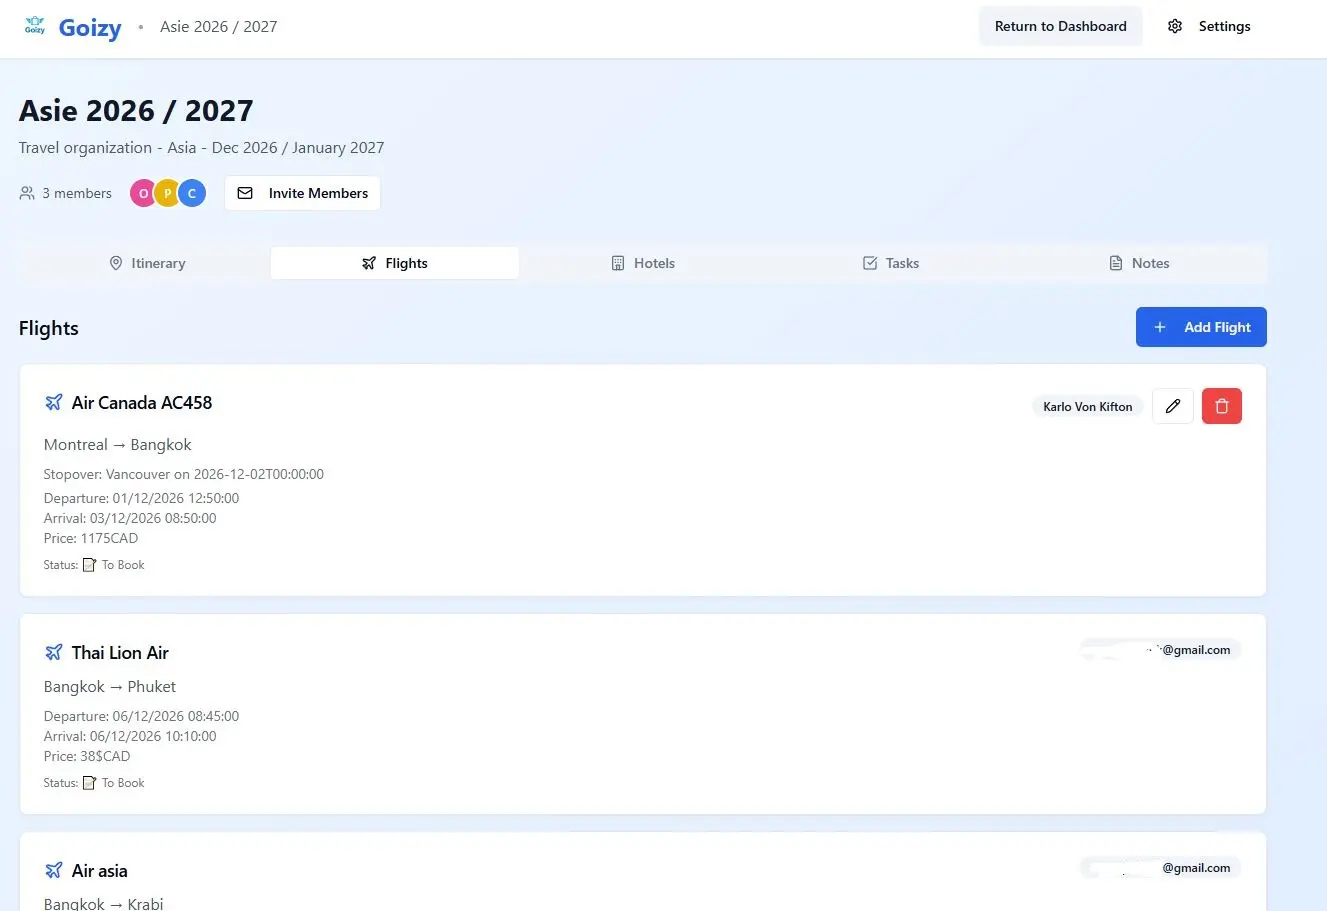Click the Itinerary map pin icon
The width and height of the screenshot is (1327, 911).
pyautogui.click(x=116, y=263)
